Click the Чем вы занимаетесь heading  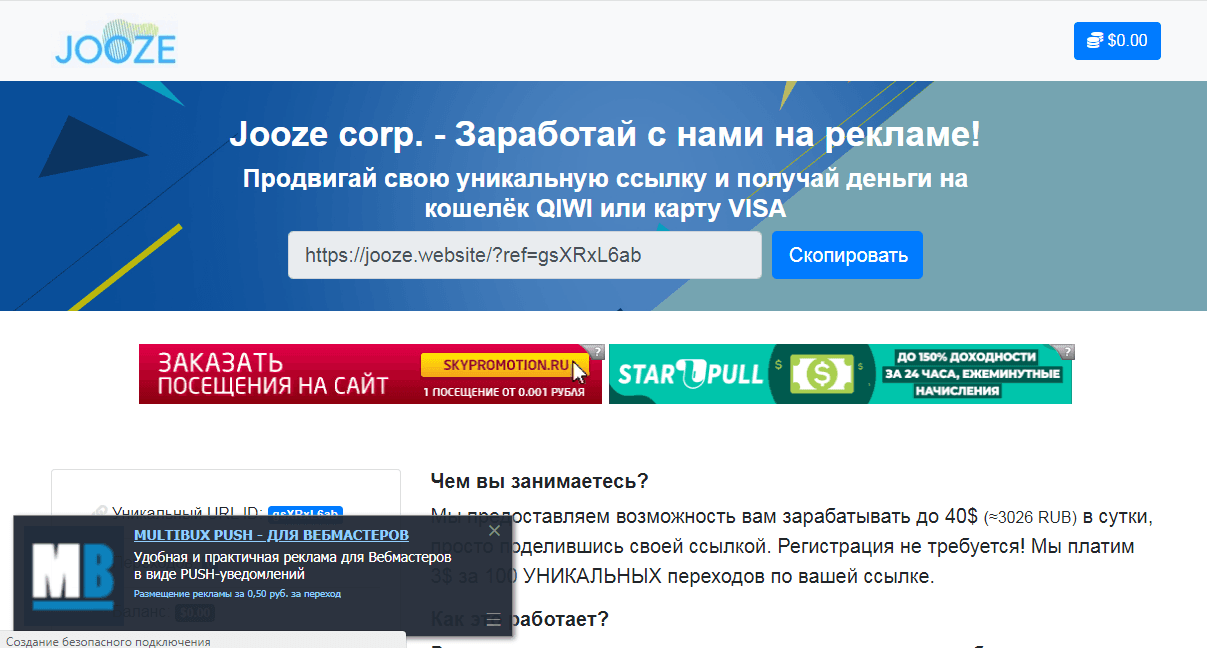(x=539, y=481)
